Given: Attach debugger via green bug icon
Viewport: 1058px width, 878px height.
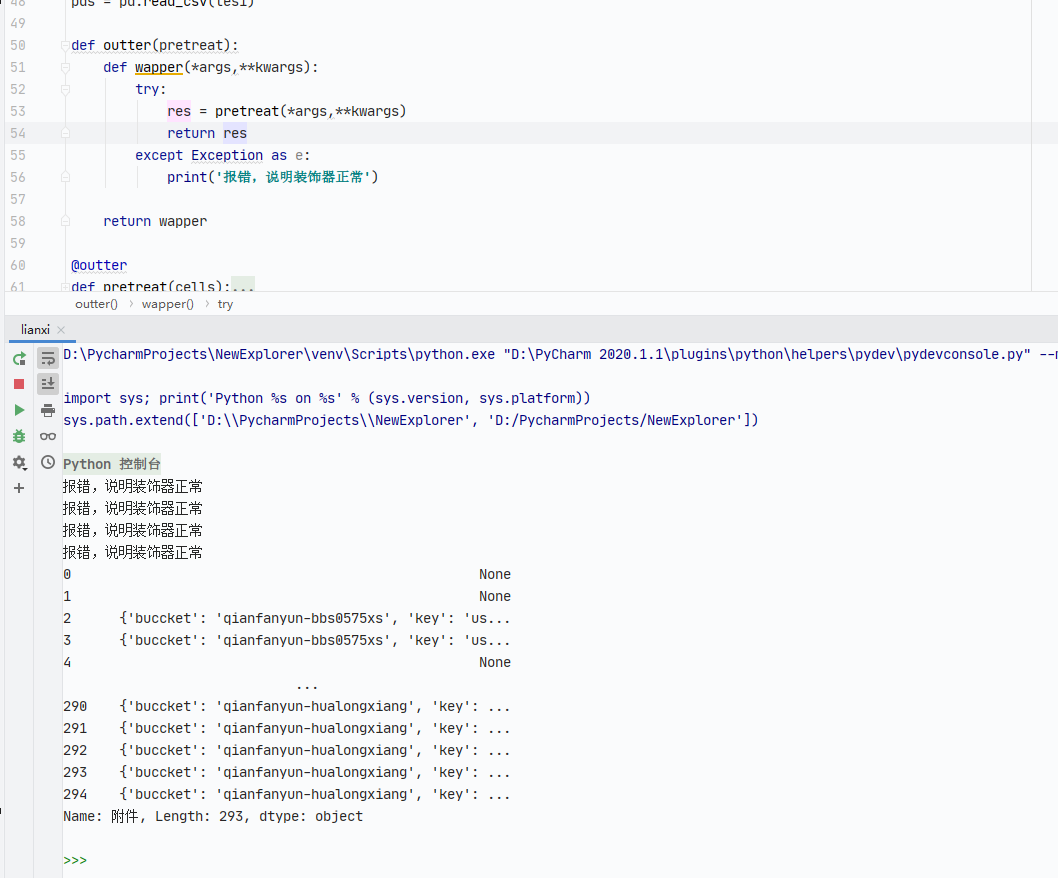Looking at the screenshot, I should tap(19, 436).
